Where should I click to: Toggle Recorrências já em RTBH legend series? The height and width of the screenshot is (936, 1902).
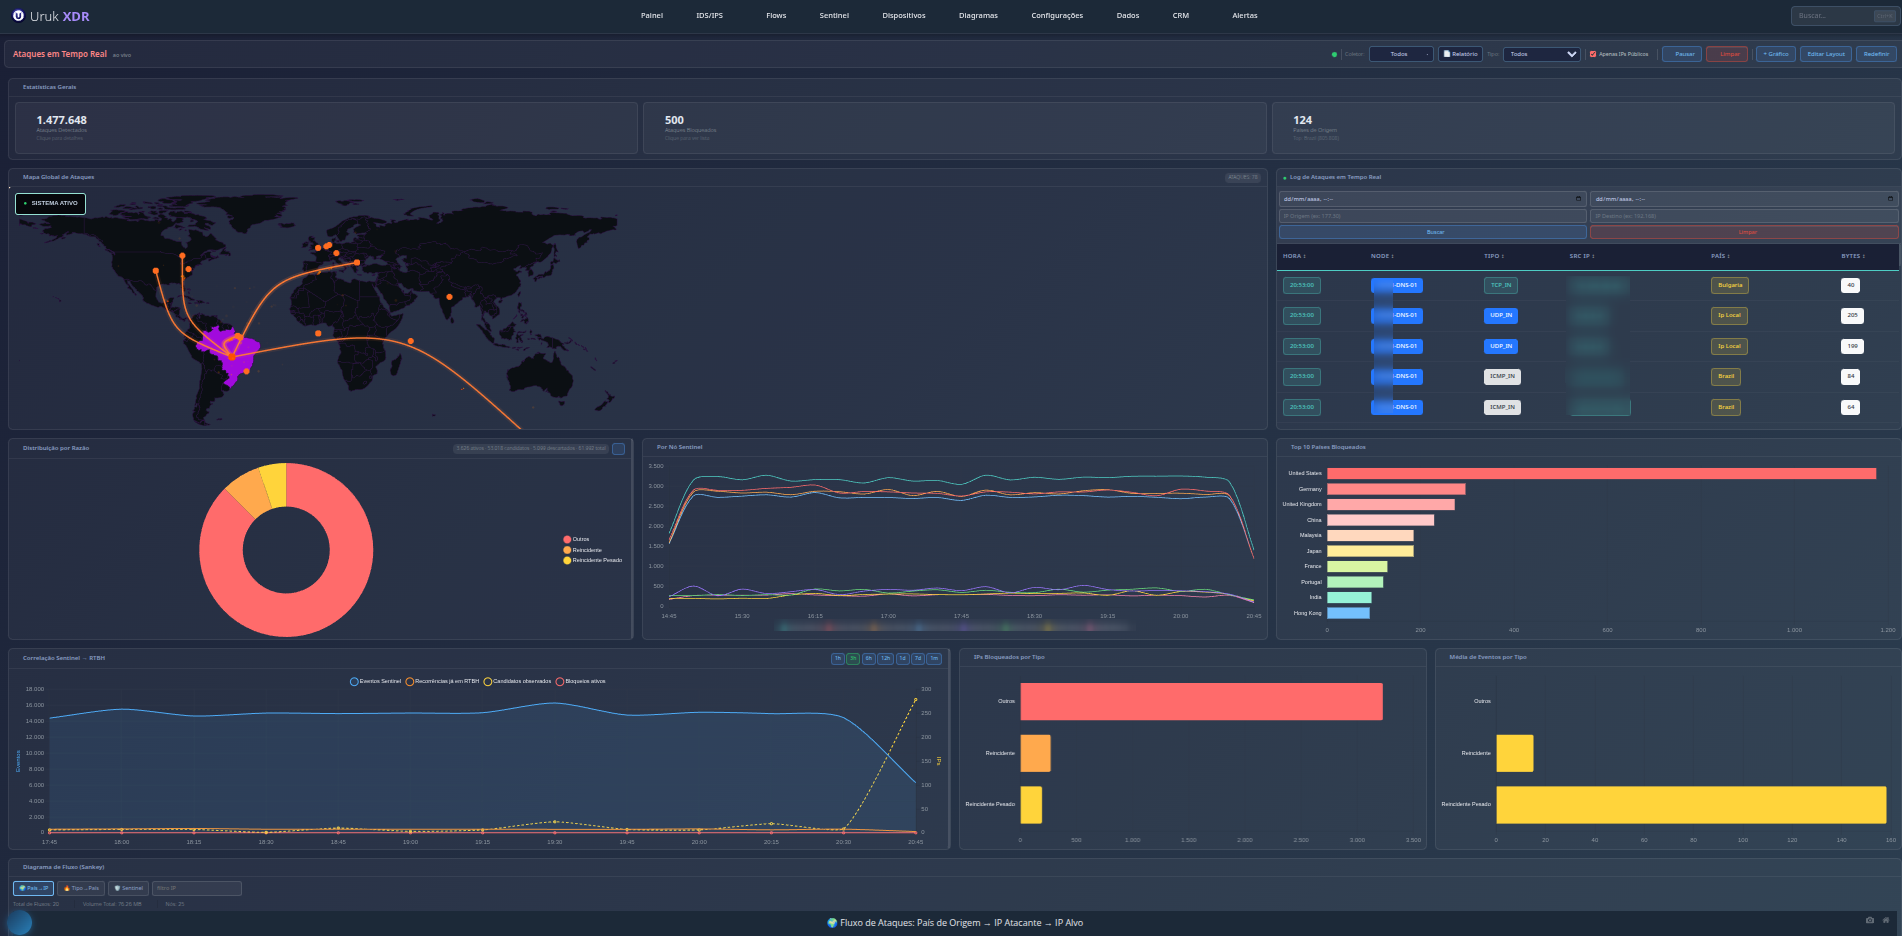point(442,681)
